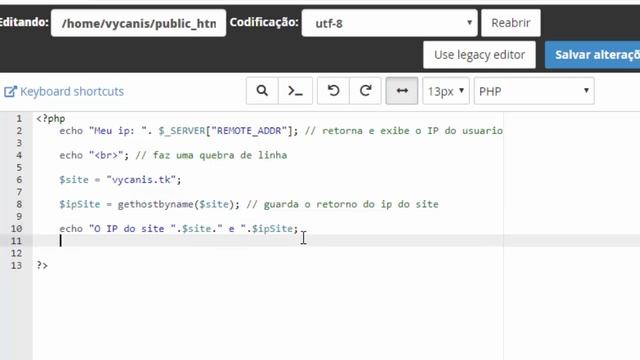The height and width of the screenshot is (360, 640).
Task: Click line number 12 in the gutter
Action: (x=16, y=253)
